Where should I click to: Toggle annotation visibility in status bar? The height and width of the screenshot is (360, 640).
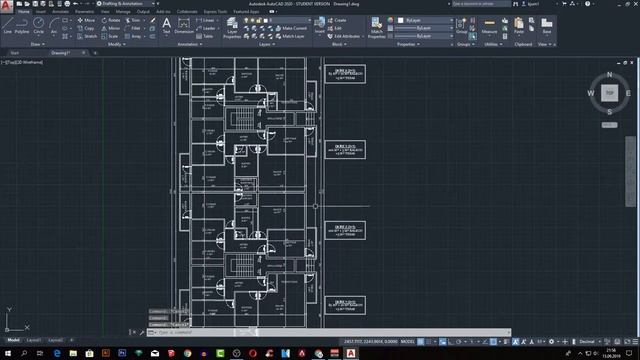[x=516, y=342]
